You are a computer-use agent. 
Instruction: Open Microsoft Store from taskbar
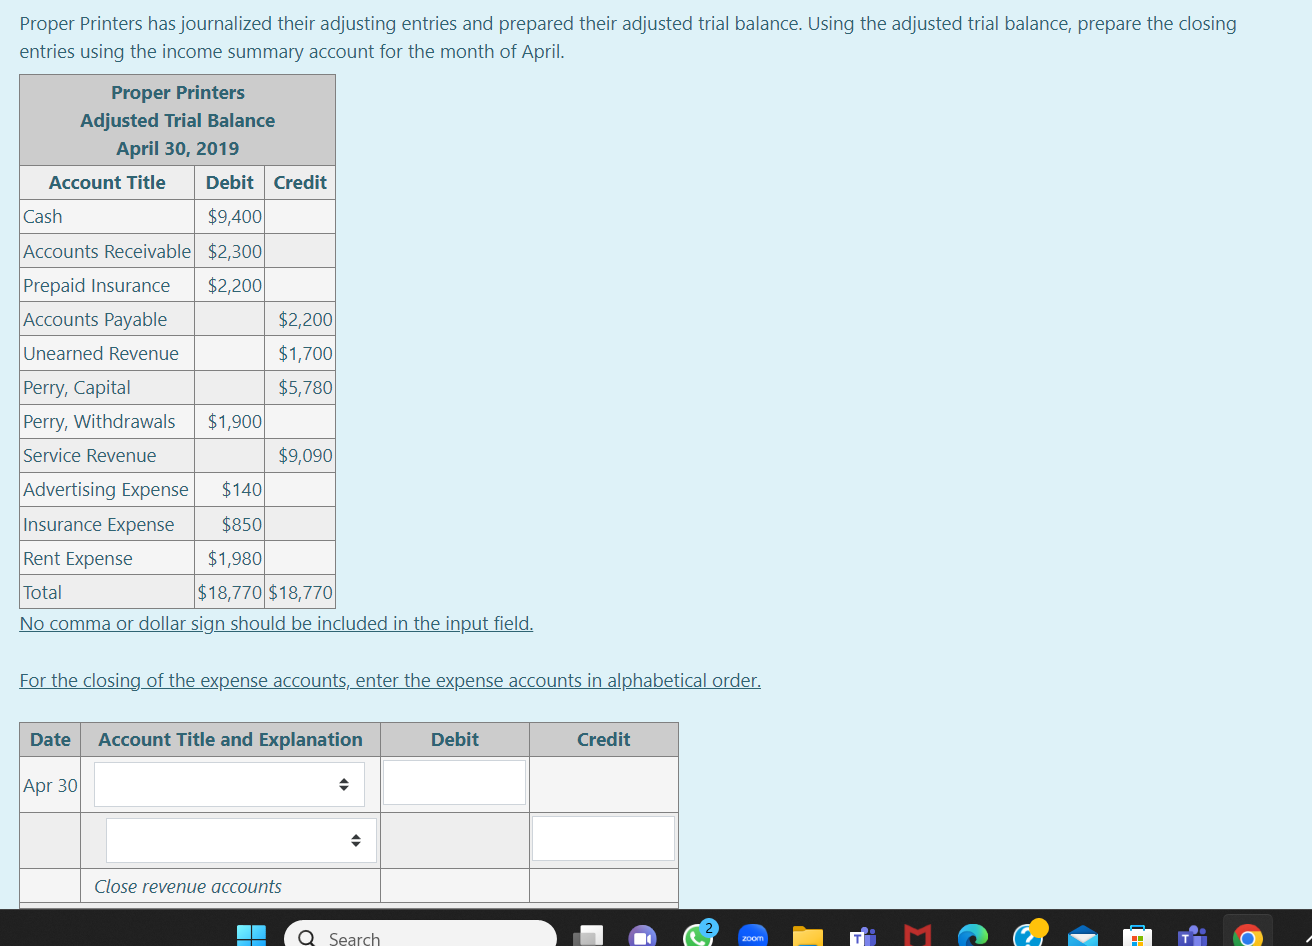click(x=1136, y=937)
